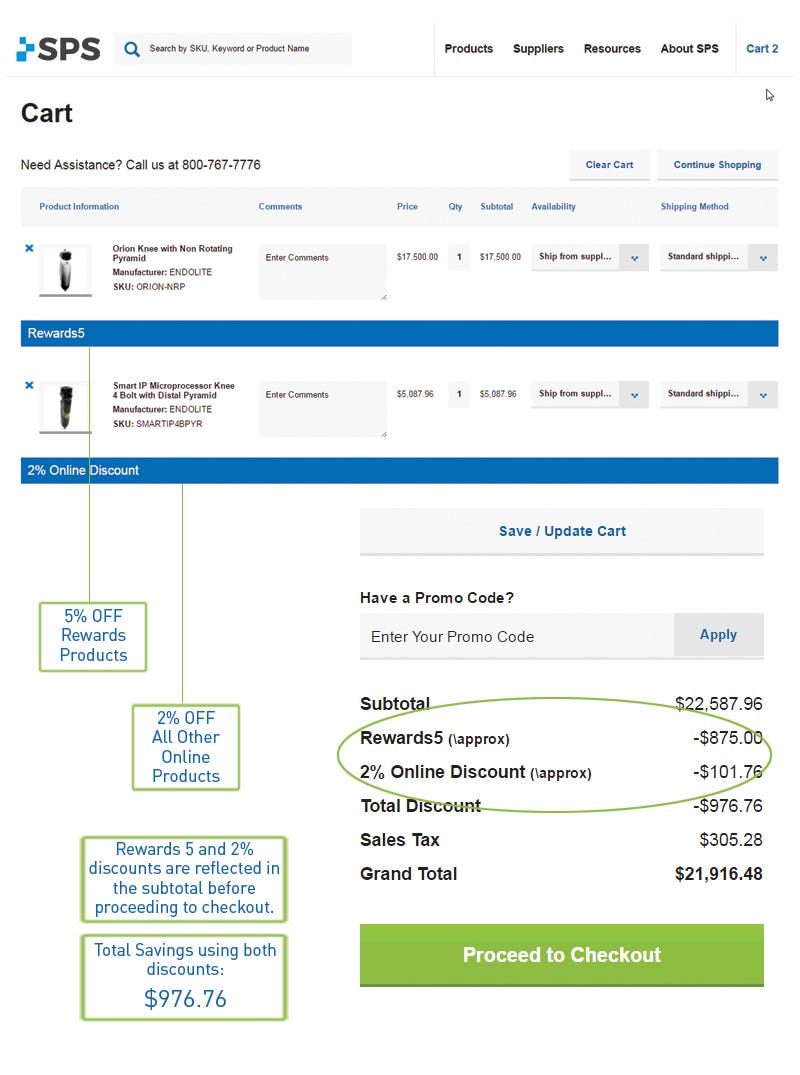Open the Resources menu
The height and width of the screenshot is (1075, 800).
tap(612, 49)
